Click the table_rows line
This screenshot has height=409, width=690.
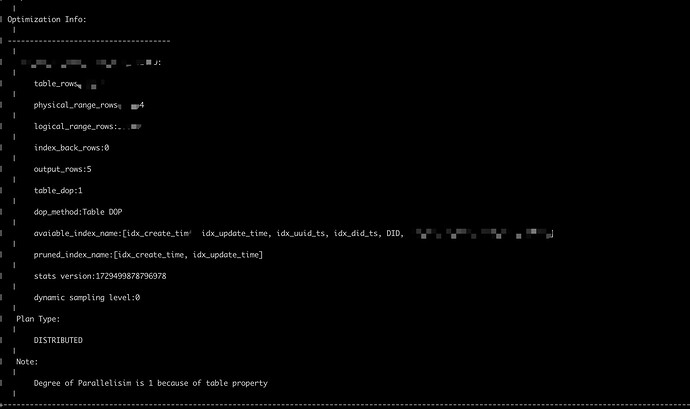pos(66,84)
